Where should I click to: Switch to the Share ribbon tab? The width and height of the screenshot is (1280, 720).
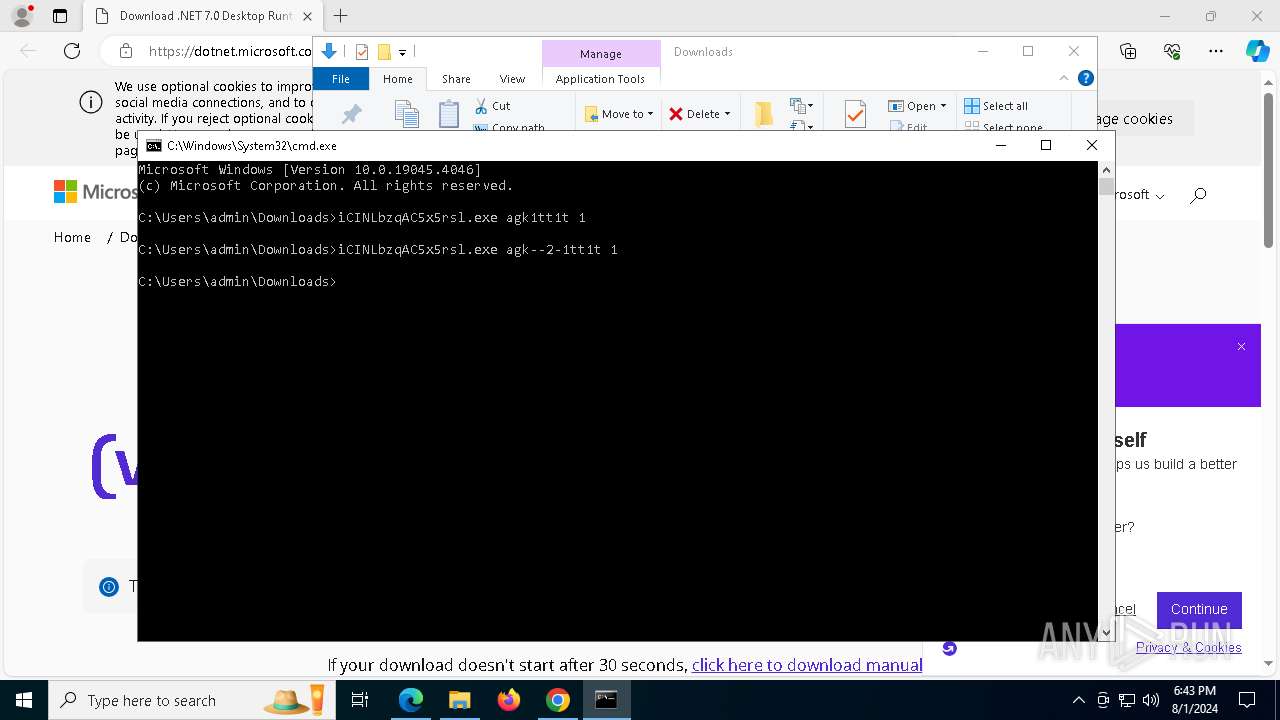pyautogui.click(x=456, y=79)
